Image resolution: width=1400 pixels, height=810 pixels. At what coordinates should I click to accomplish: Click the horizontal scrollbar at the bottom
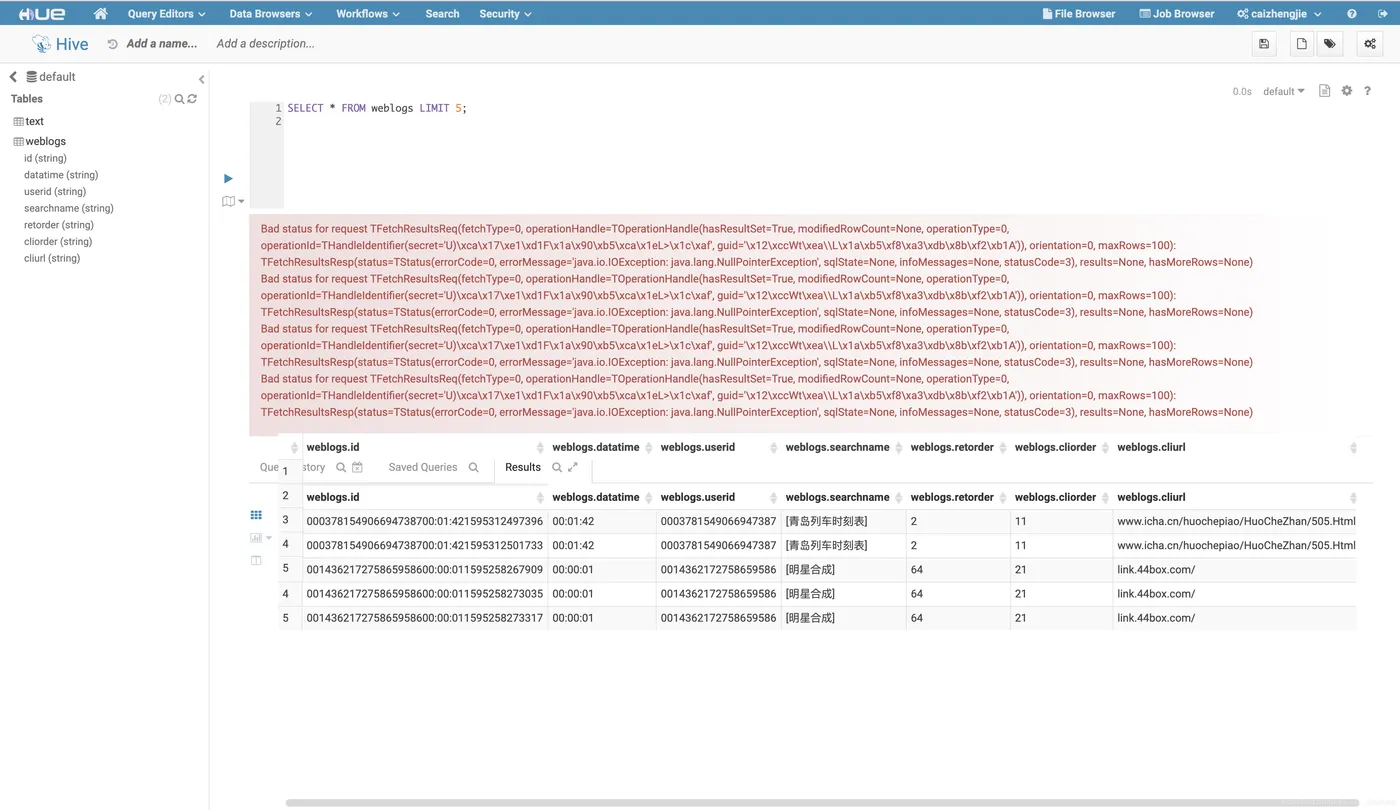(x=820, y=802)
